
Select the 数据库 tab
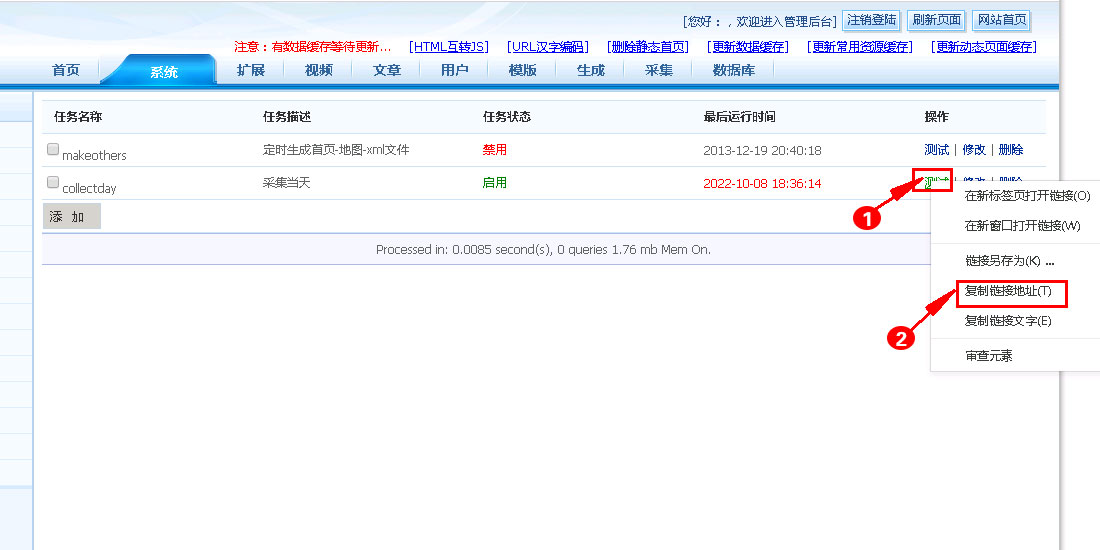point(734,70)
